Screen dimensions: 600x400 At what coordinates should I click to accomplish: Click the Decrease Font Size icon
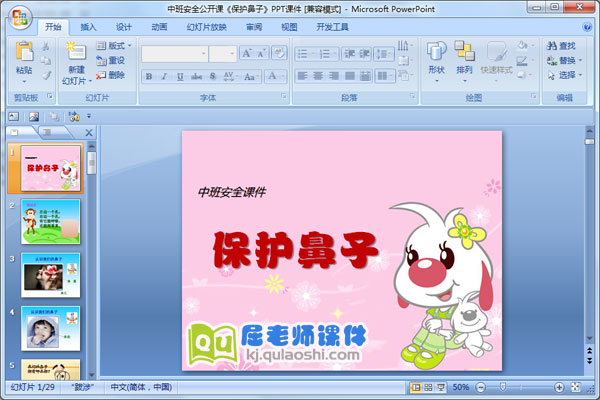(x=262, y=54)
